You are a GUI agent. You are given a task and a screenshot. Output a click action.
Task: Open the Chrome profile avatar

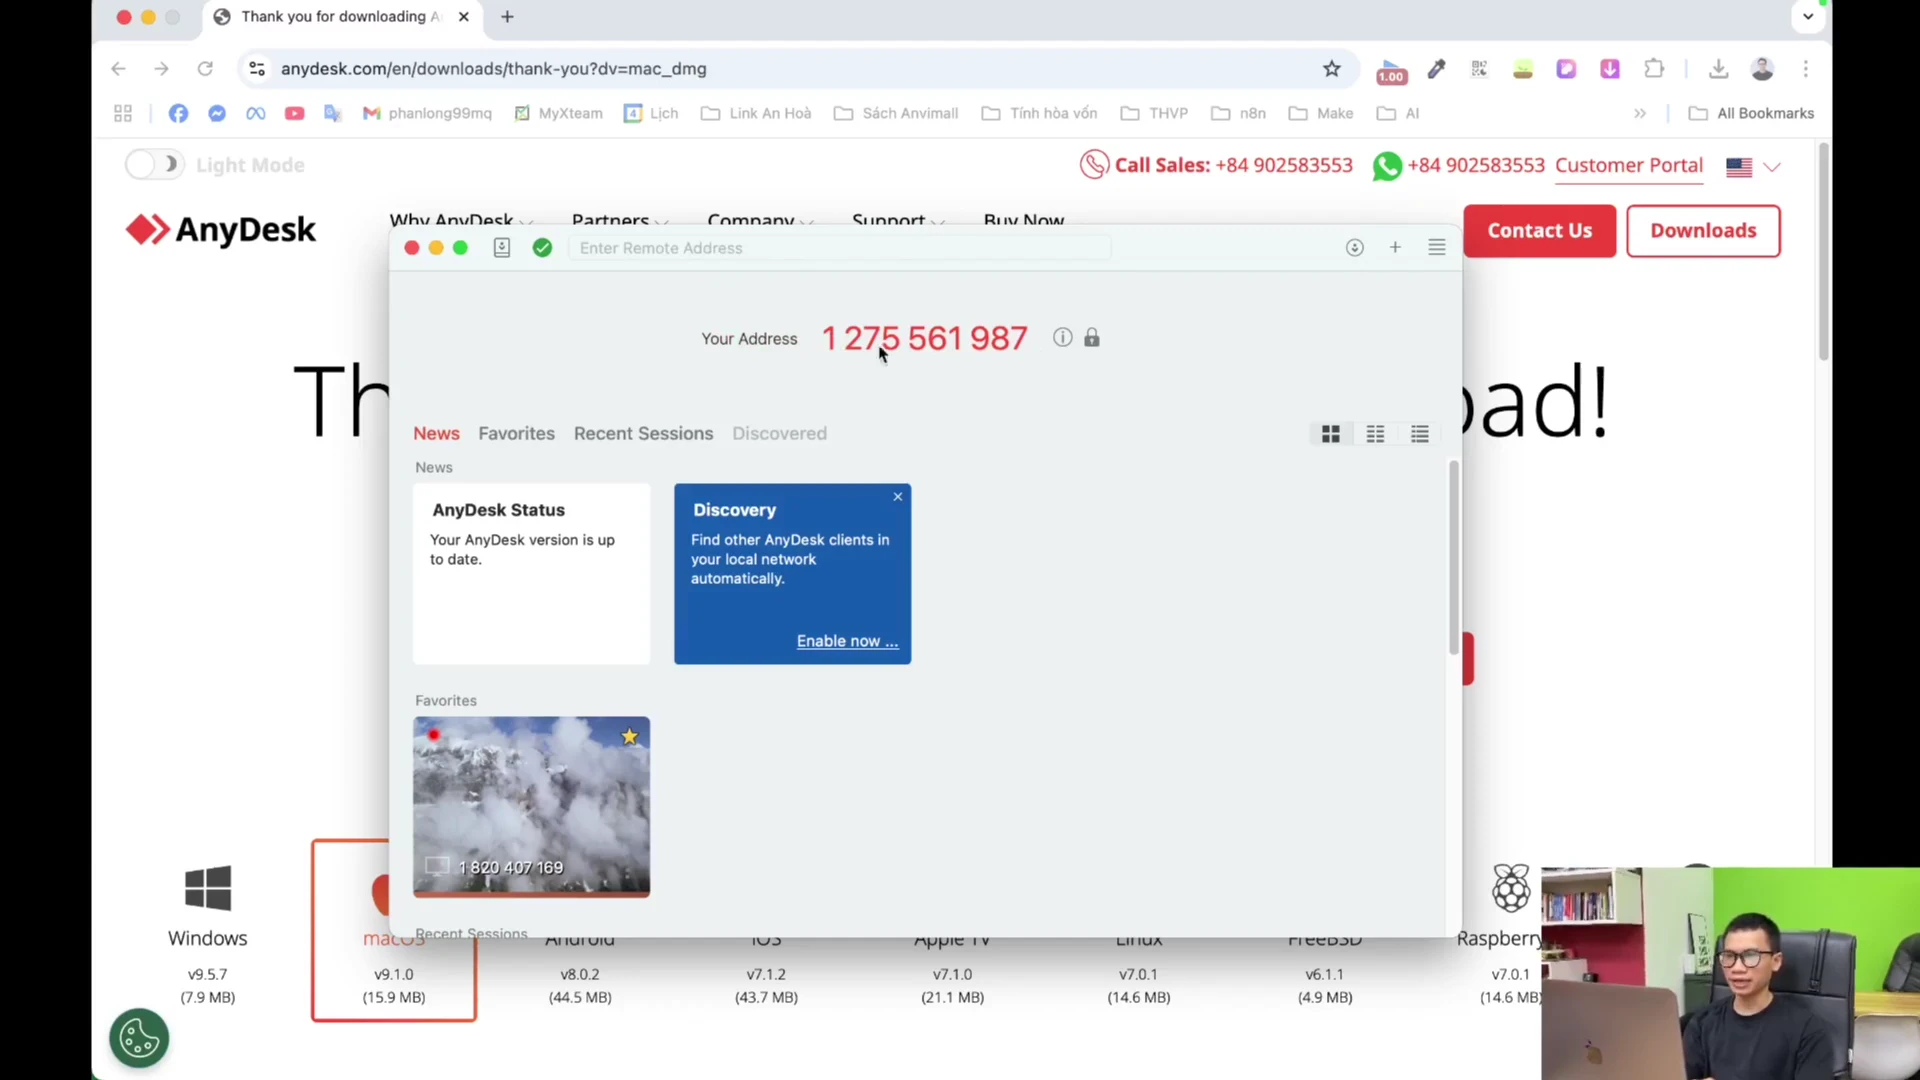pyautogui.click(x=1762, y=69)
